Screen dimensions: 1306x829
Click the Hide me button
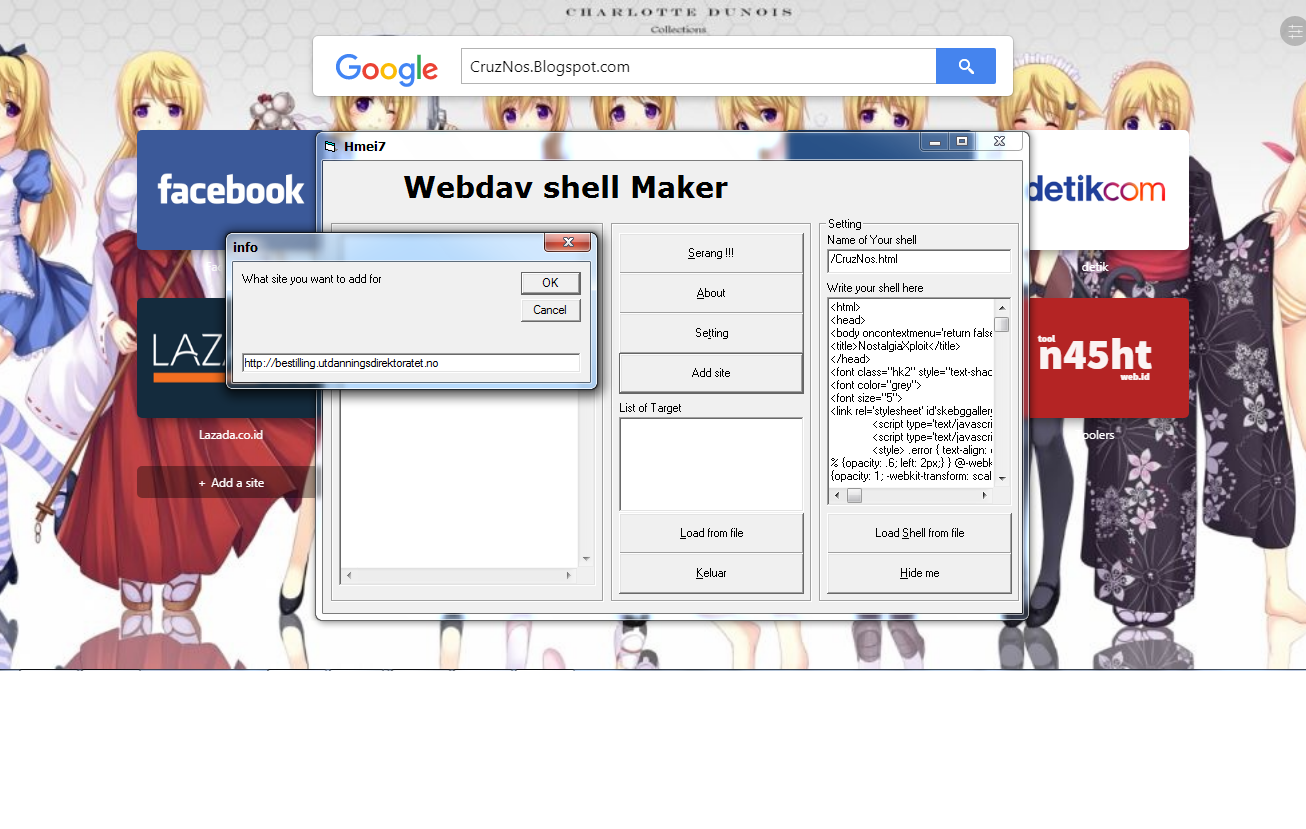[x=919, y=573]
